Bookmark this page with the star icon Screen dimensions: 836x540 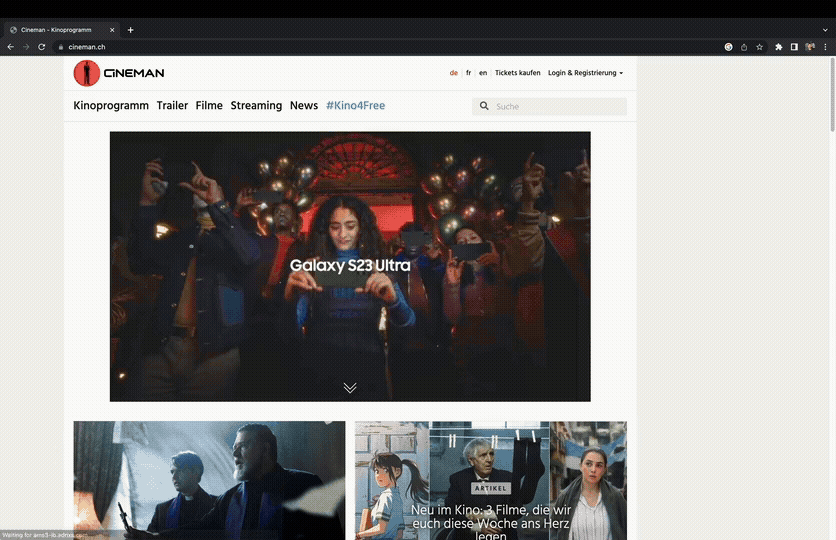(x=759, y=47)
